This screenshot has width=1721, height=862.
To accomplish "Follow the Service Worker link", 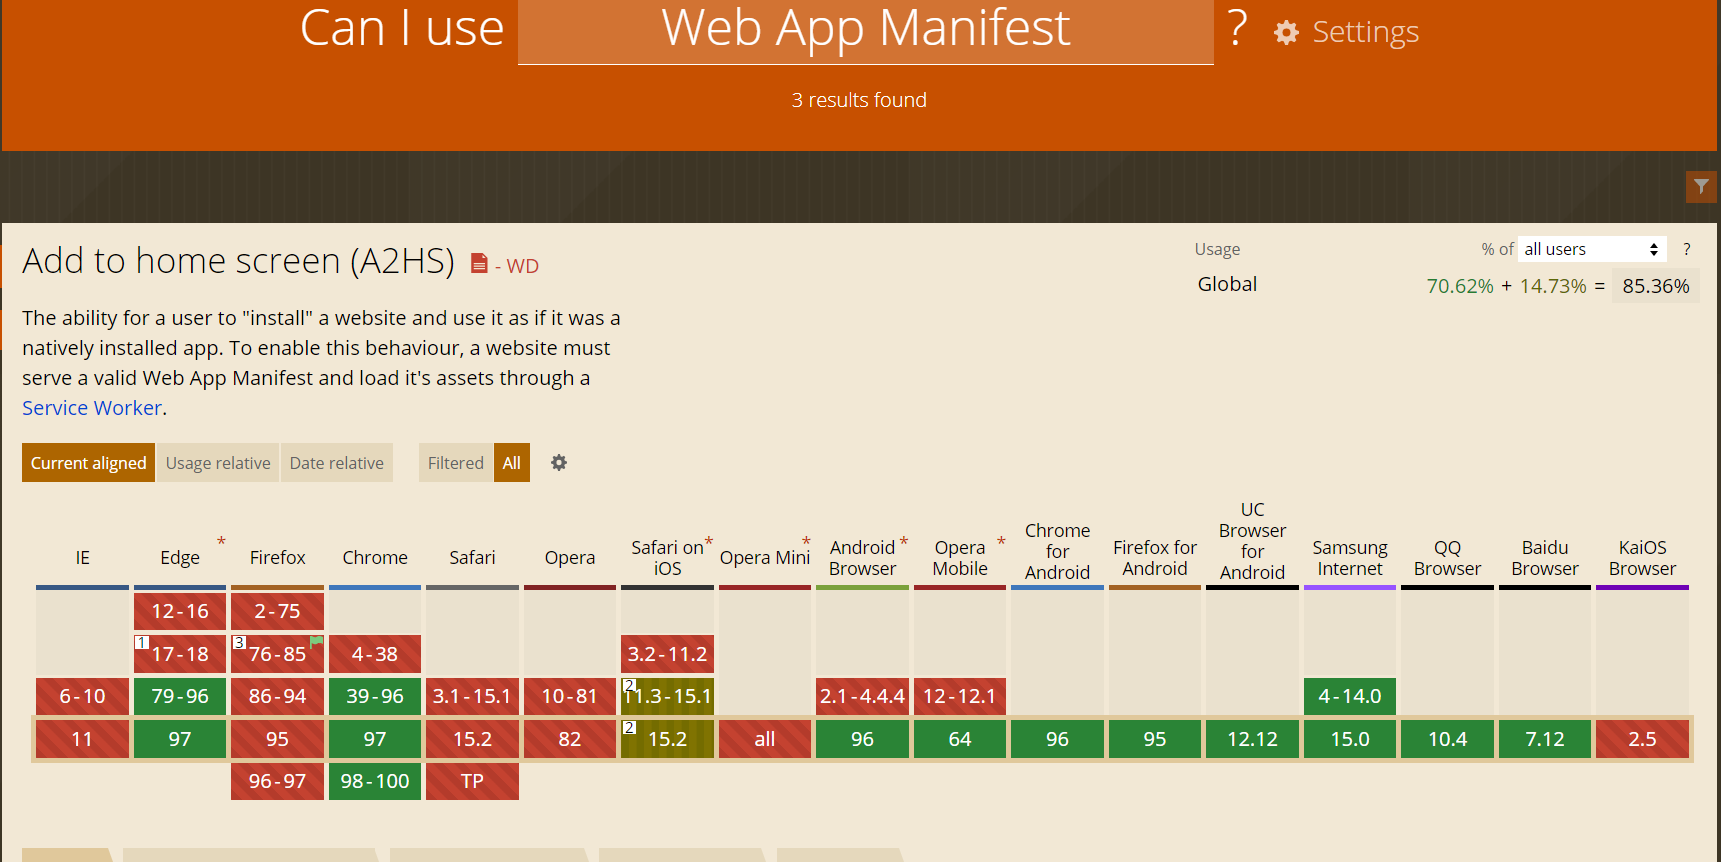I will pyautogui.click(x=92, y=408).
